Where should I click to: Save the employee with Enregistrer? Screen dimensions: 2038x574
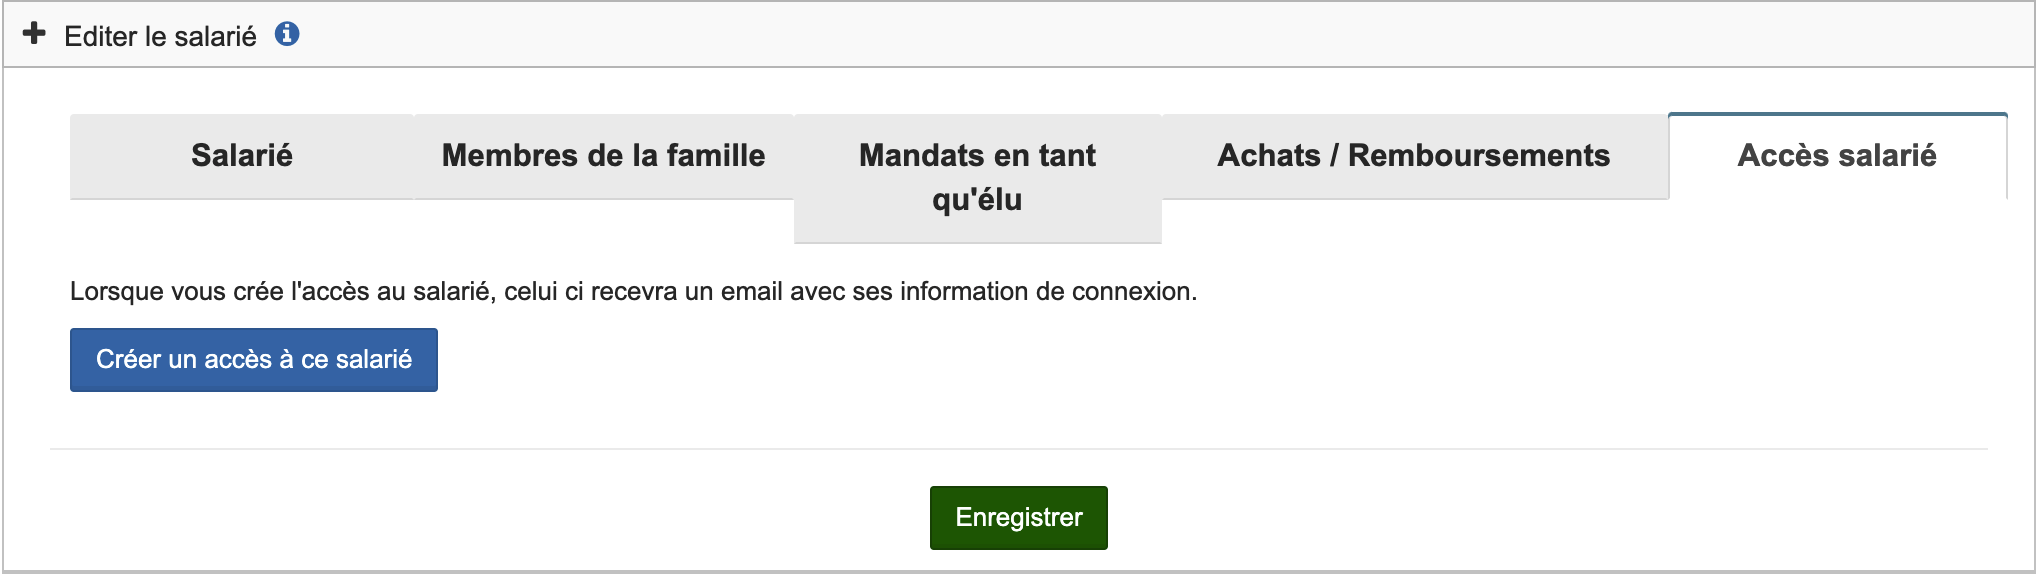[x=1018, y=518]
